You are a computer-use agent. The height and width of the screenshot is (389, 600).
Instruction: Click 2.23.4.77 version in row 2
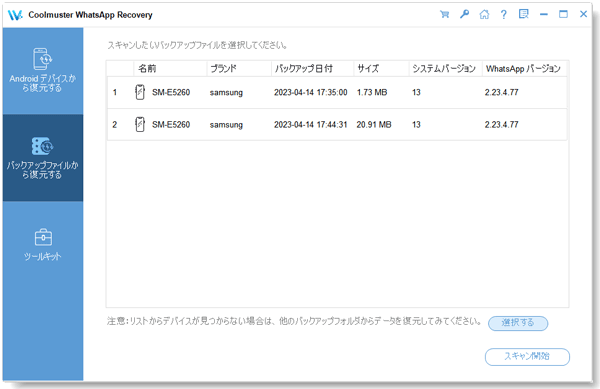[x=502, y=124]
